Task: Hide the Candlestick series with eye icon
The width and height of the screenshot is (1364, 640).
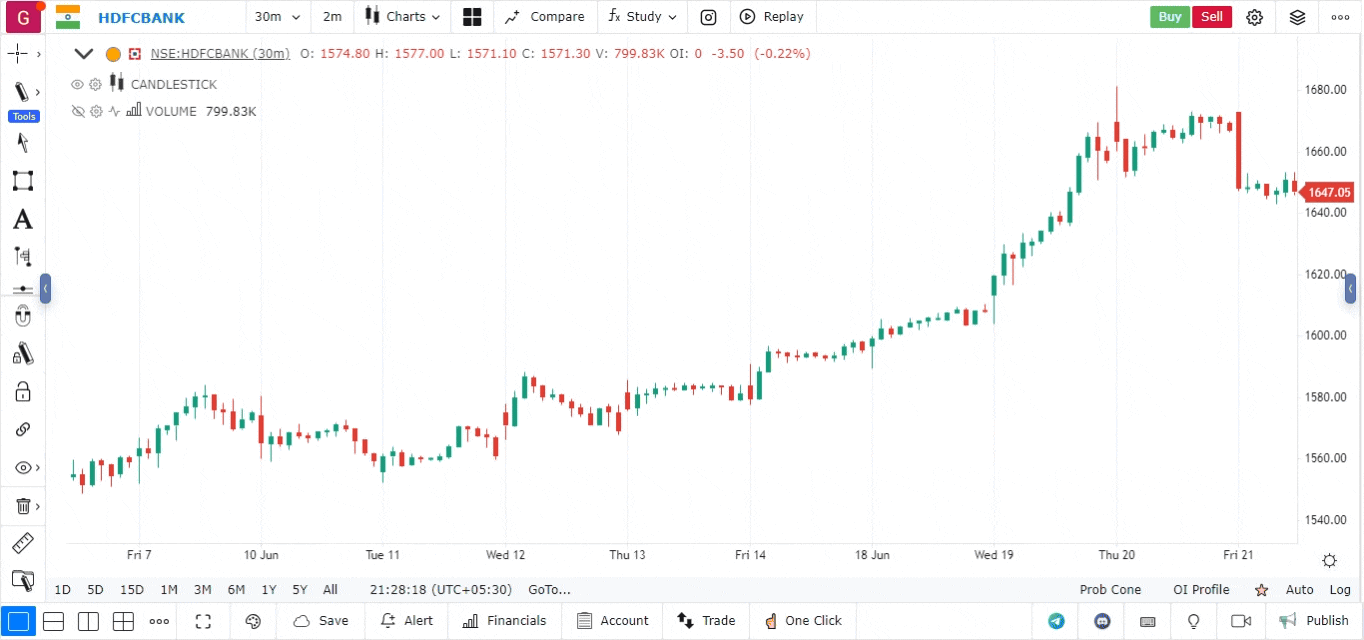Action: pos(77,85)
